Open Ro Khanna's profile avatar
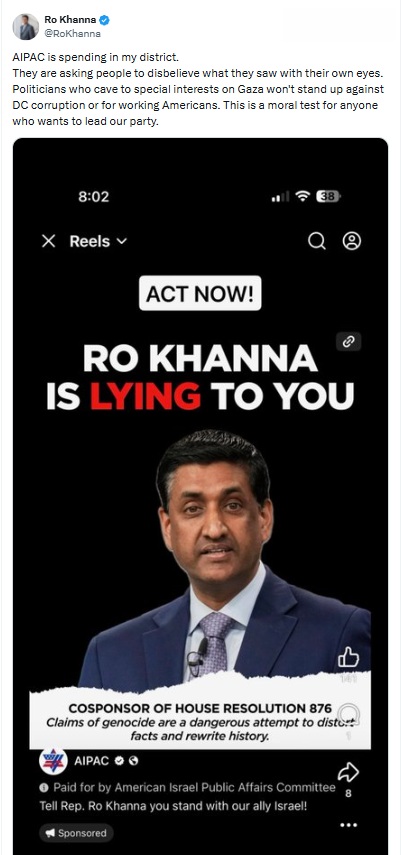This screenshot has height=855, width=401. 26,26
